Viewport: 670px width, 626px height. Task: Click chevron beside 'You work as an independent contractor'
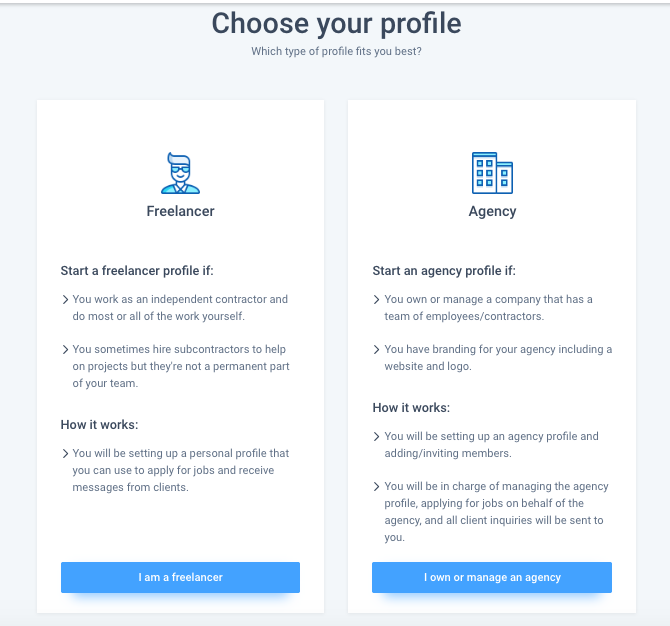[65, 300]
